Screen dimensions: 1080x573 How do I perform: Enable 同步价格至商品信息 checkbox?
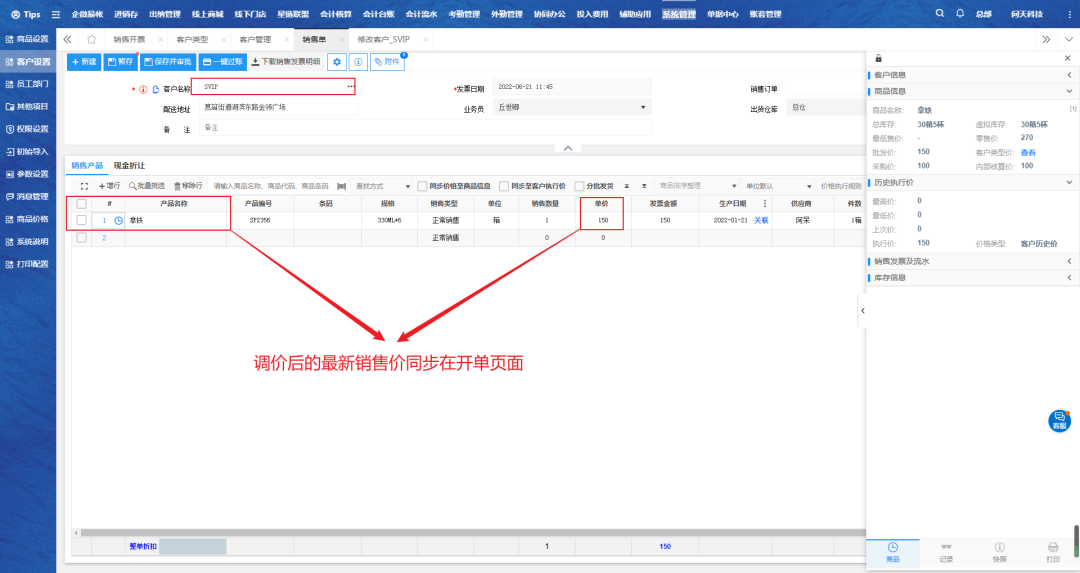[x=423, y=186]
